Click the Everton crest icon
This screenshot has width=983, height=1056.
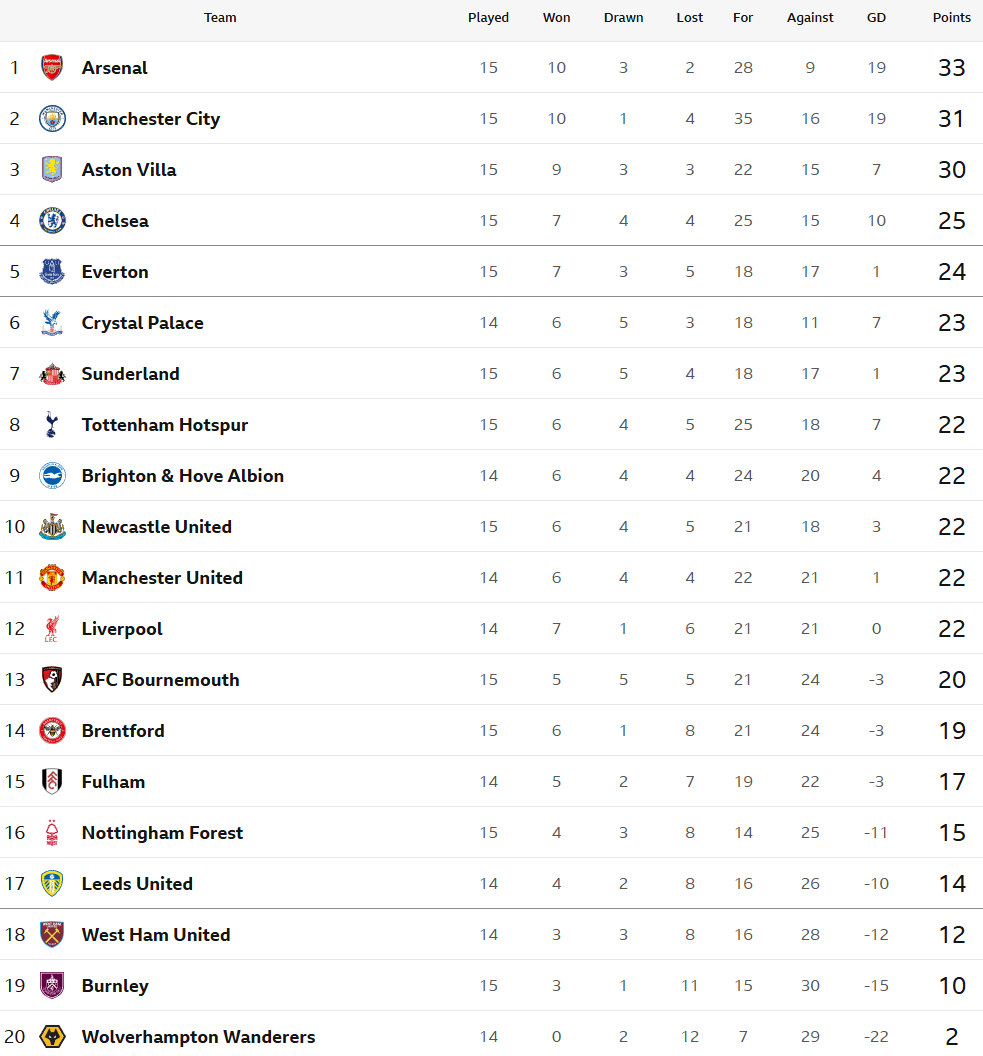(x=52, y=272)
